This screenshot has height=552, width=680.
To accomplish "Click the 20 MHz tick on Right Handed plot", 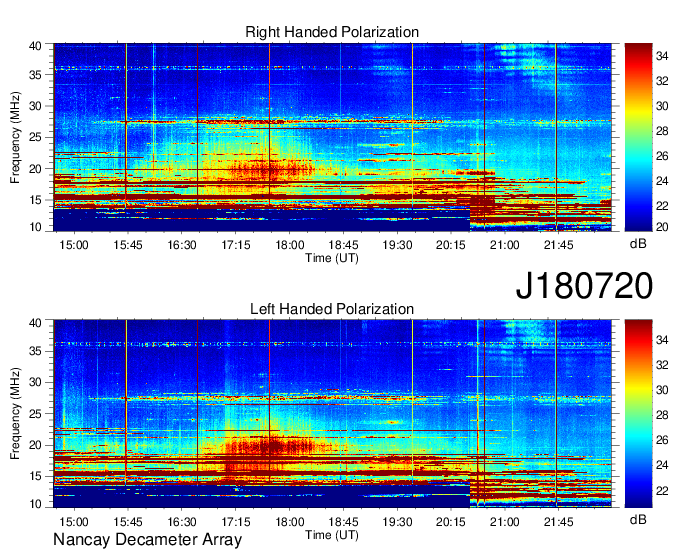I will 35,169.
